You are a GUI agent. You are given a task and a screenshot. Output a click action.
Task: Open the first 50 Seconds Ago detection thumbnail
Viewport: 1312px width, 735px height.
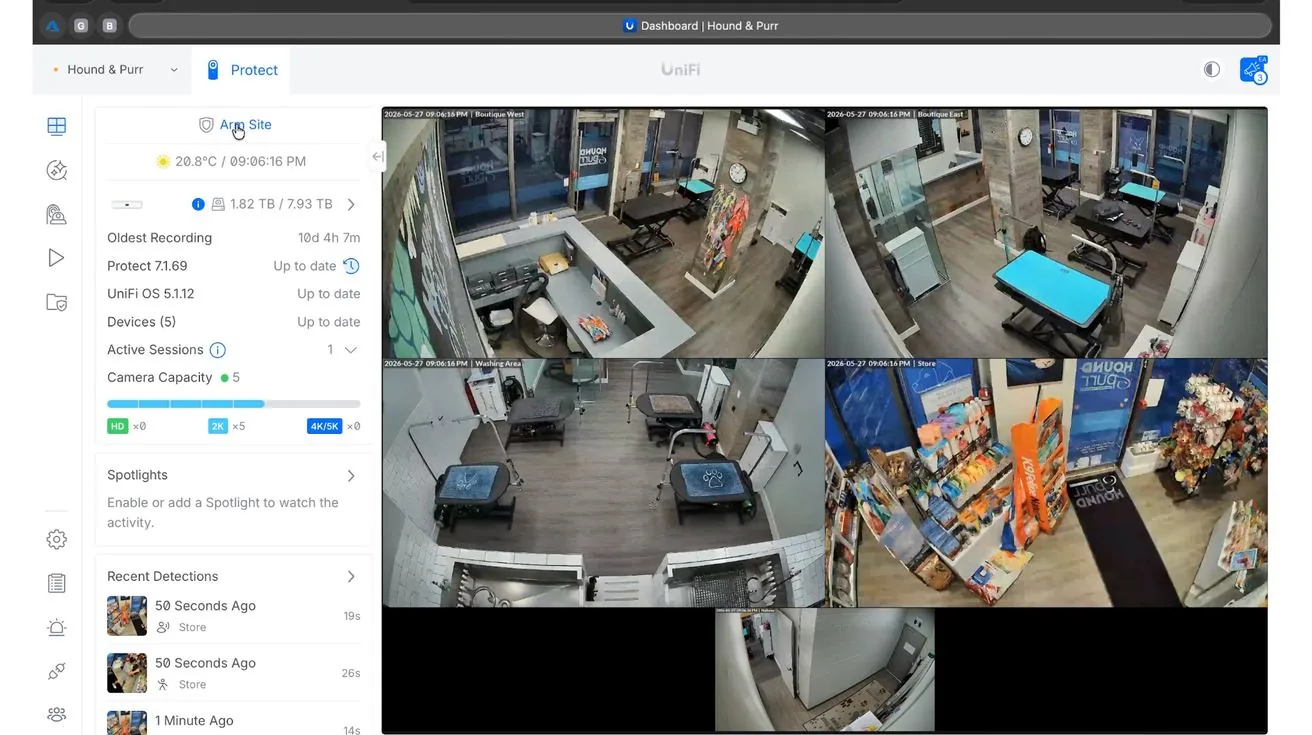pyautogui.click(x=127, y=616)
